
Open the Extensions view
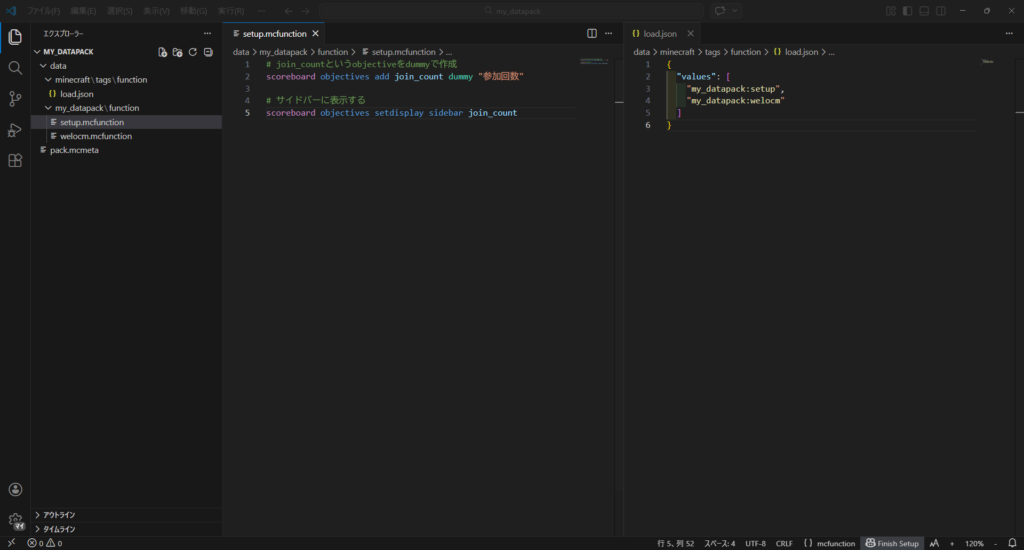coord(15,161)
